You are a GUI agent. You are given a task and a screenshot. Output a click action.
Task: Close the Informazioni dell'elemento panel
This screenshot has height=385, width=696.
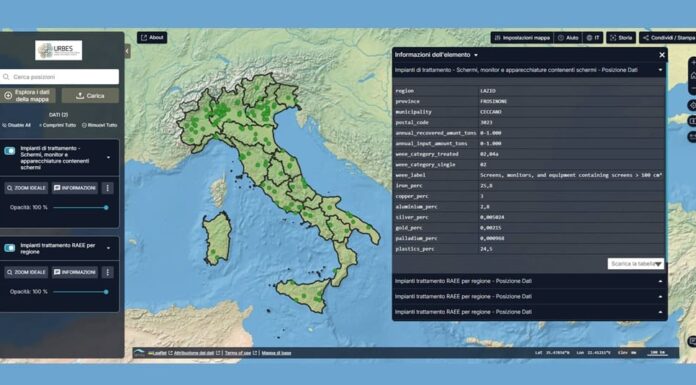pos(662,55)
